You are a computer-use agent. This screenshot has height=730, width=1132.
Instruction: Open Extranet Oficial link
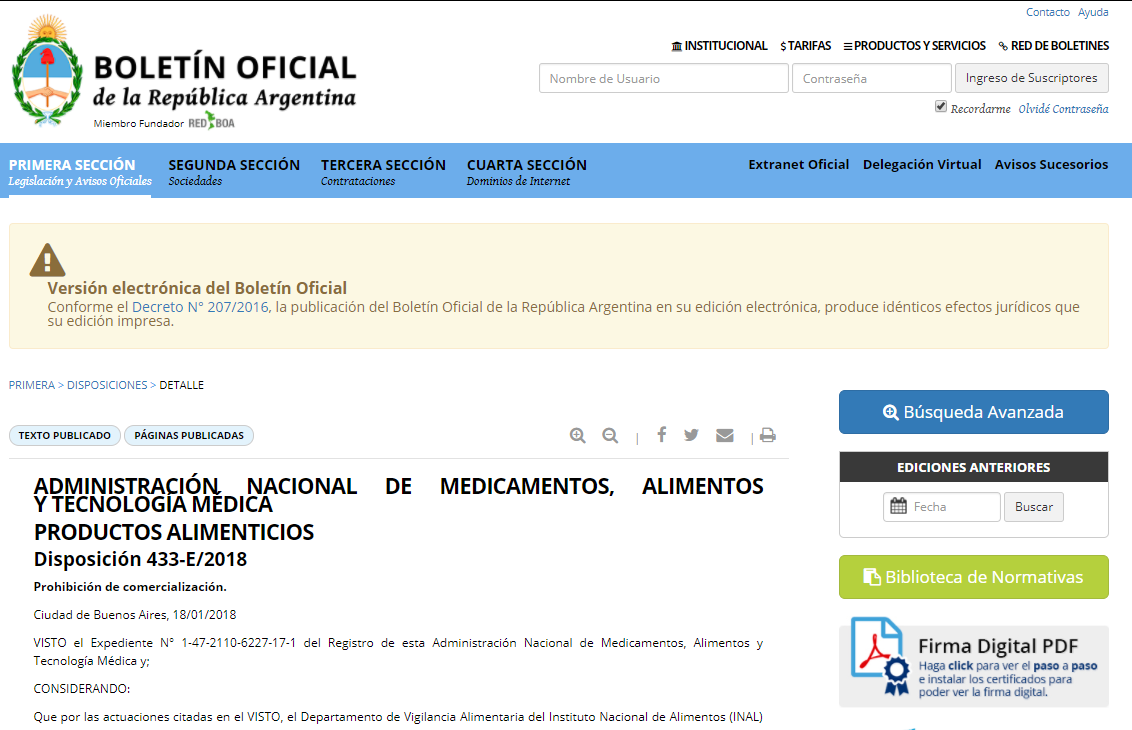coord(798,165)
